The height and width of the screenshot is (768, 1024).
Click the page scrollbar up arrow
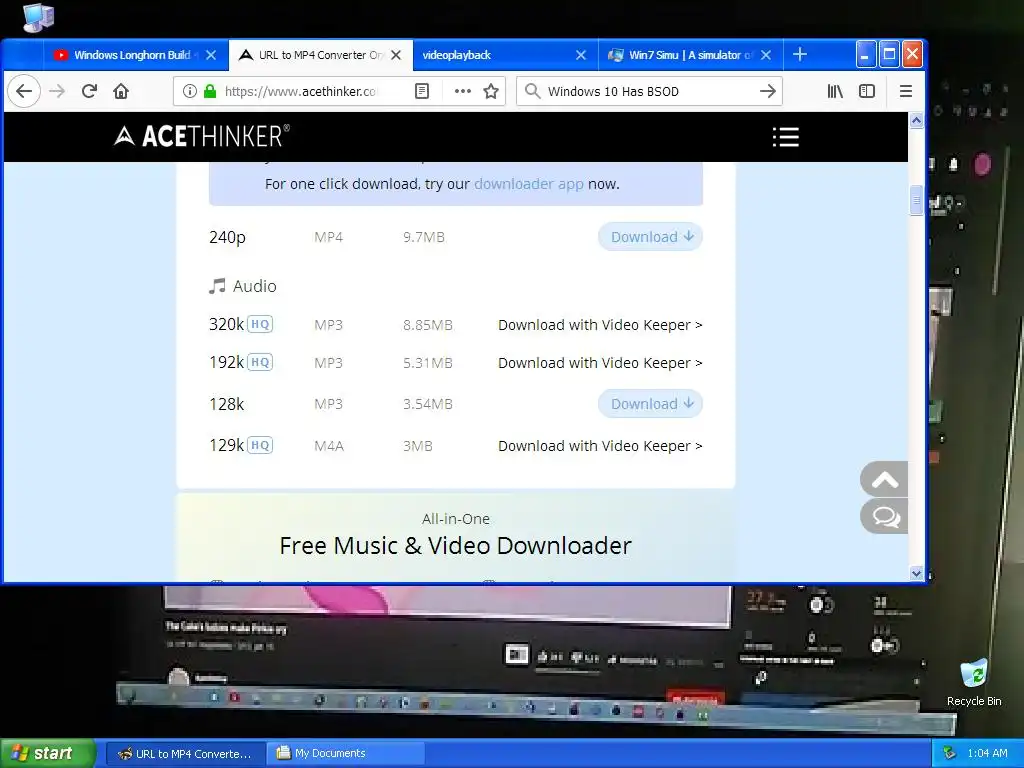916,120
